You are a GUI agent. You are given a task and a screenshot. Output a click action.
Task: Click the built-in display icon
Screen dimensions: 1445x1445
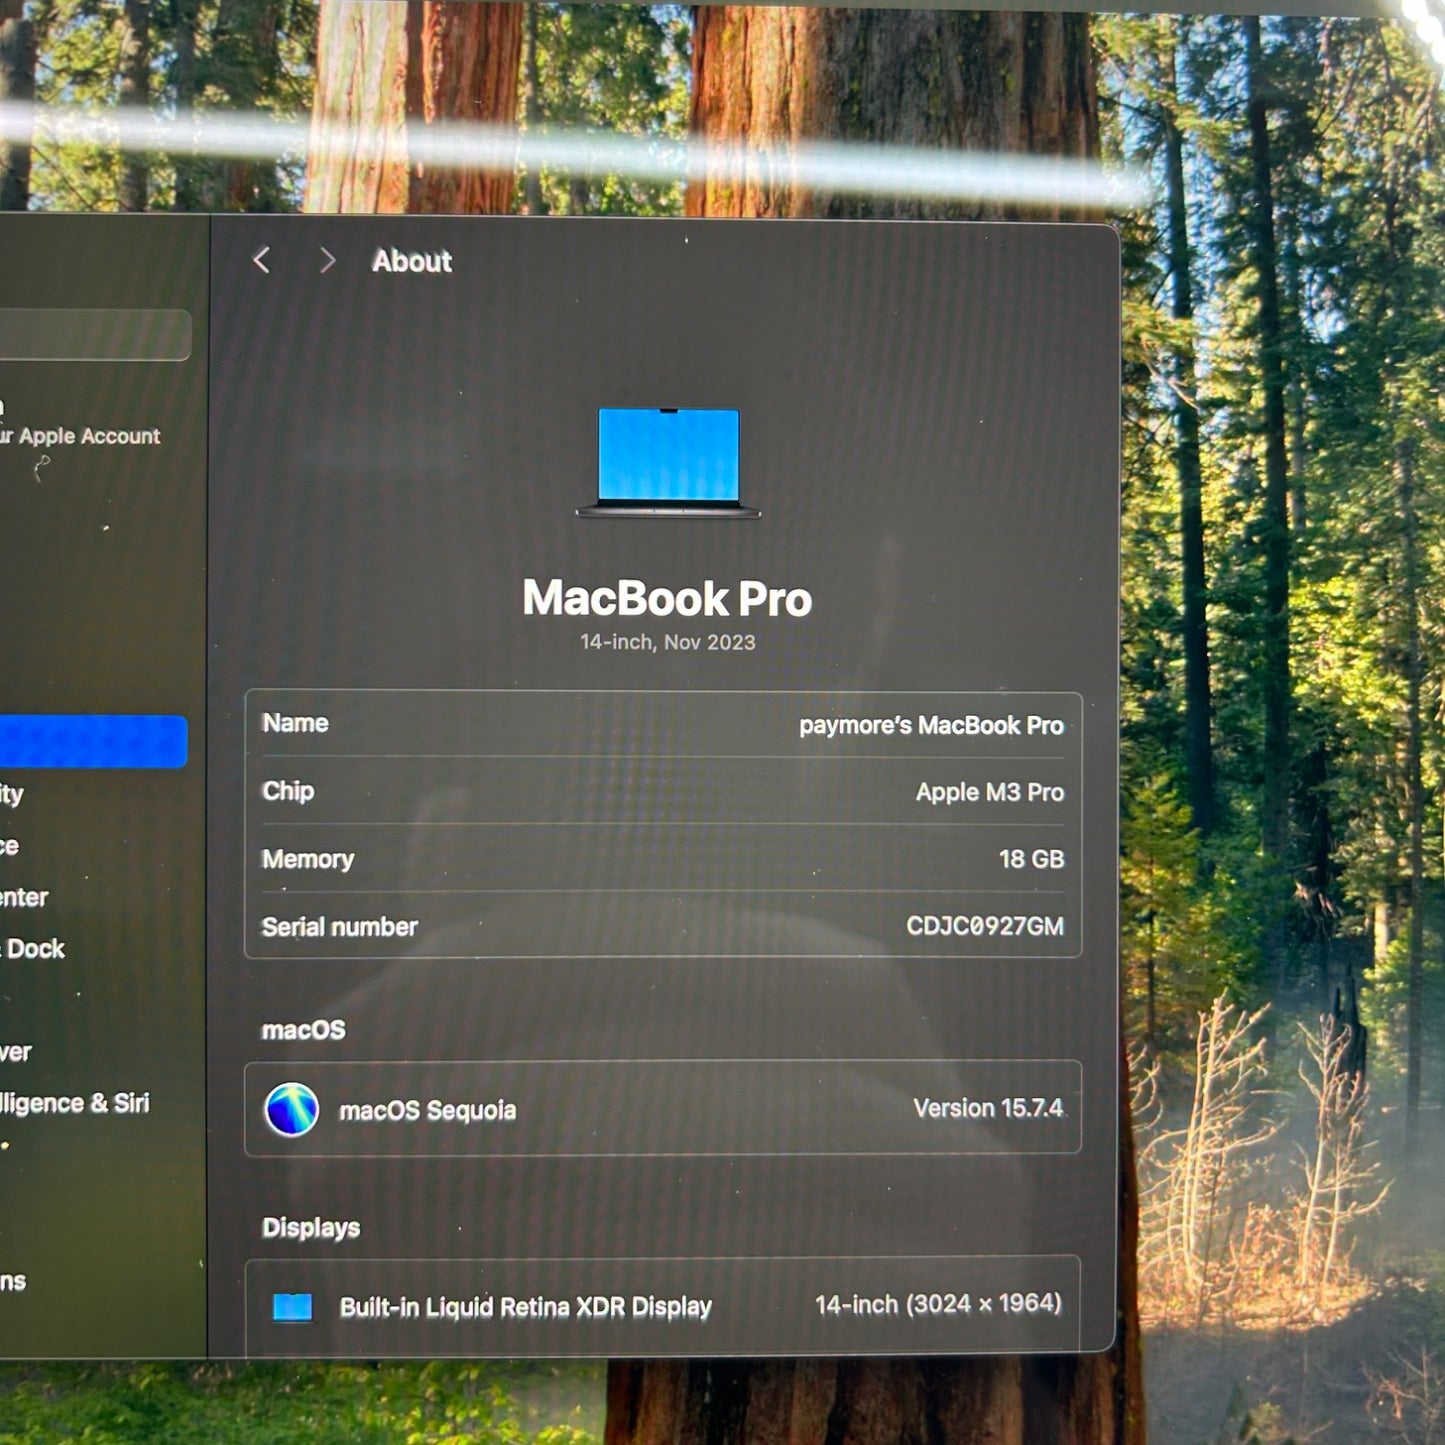[293, 1307]
